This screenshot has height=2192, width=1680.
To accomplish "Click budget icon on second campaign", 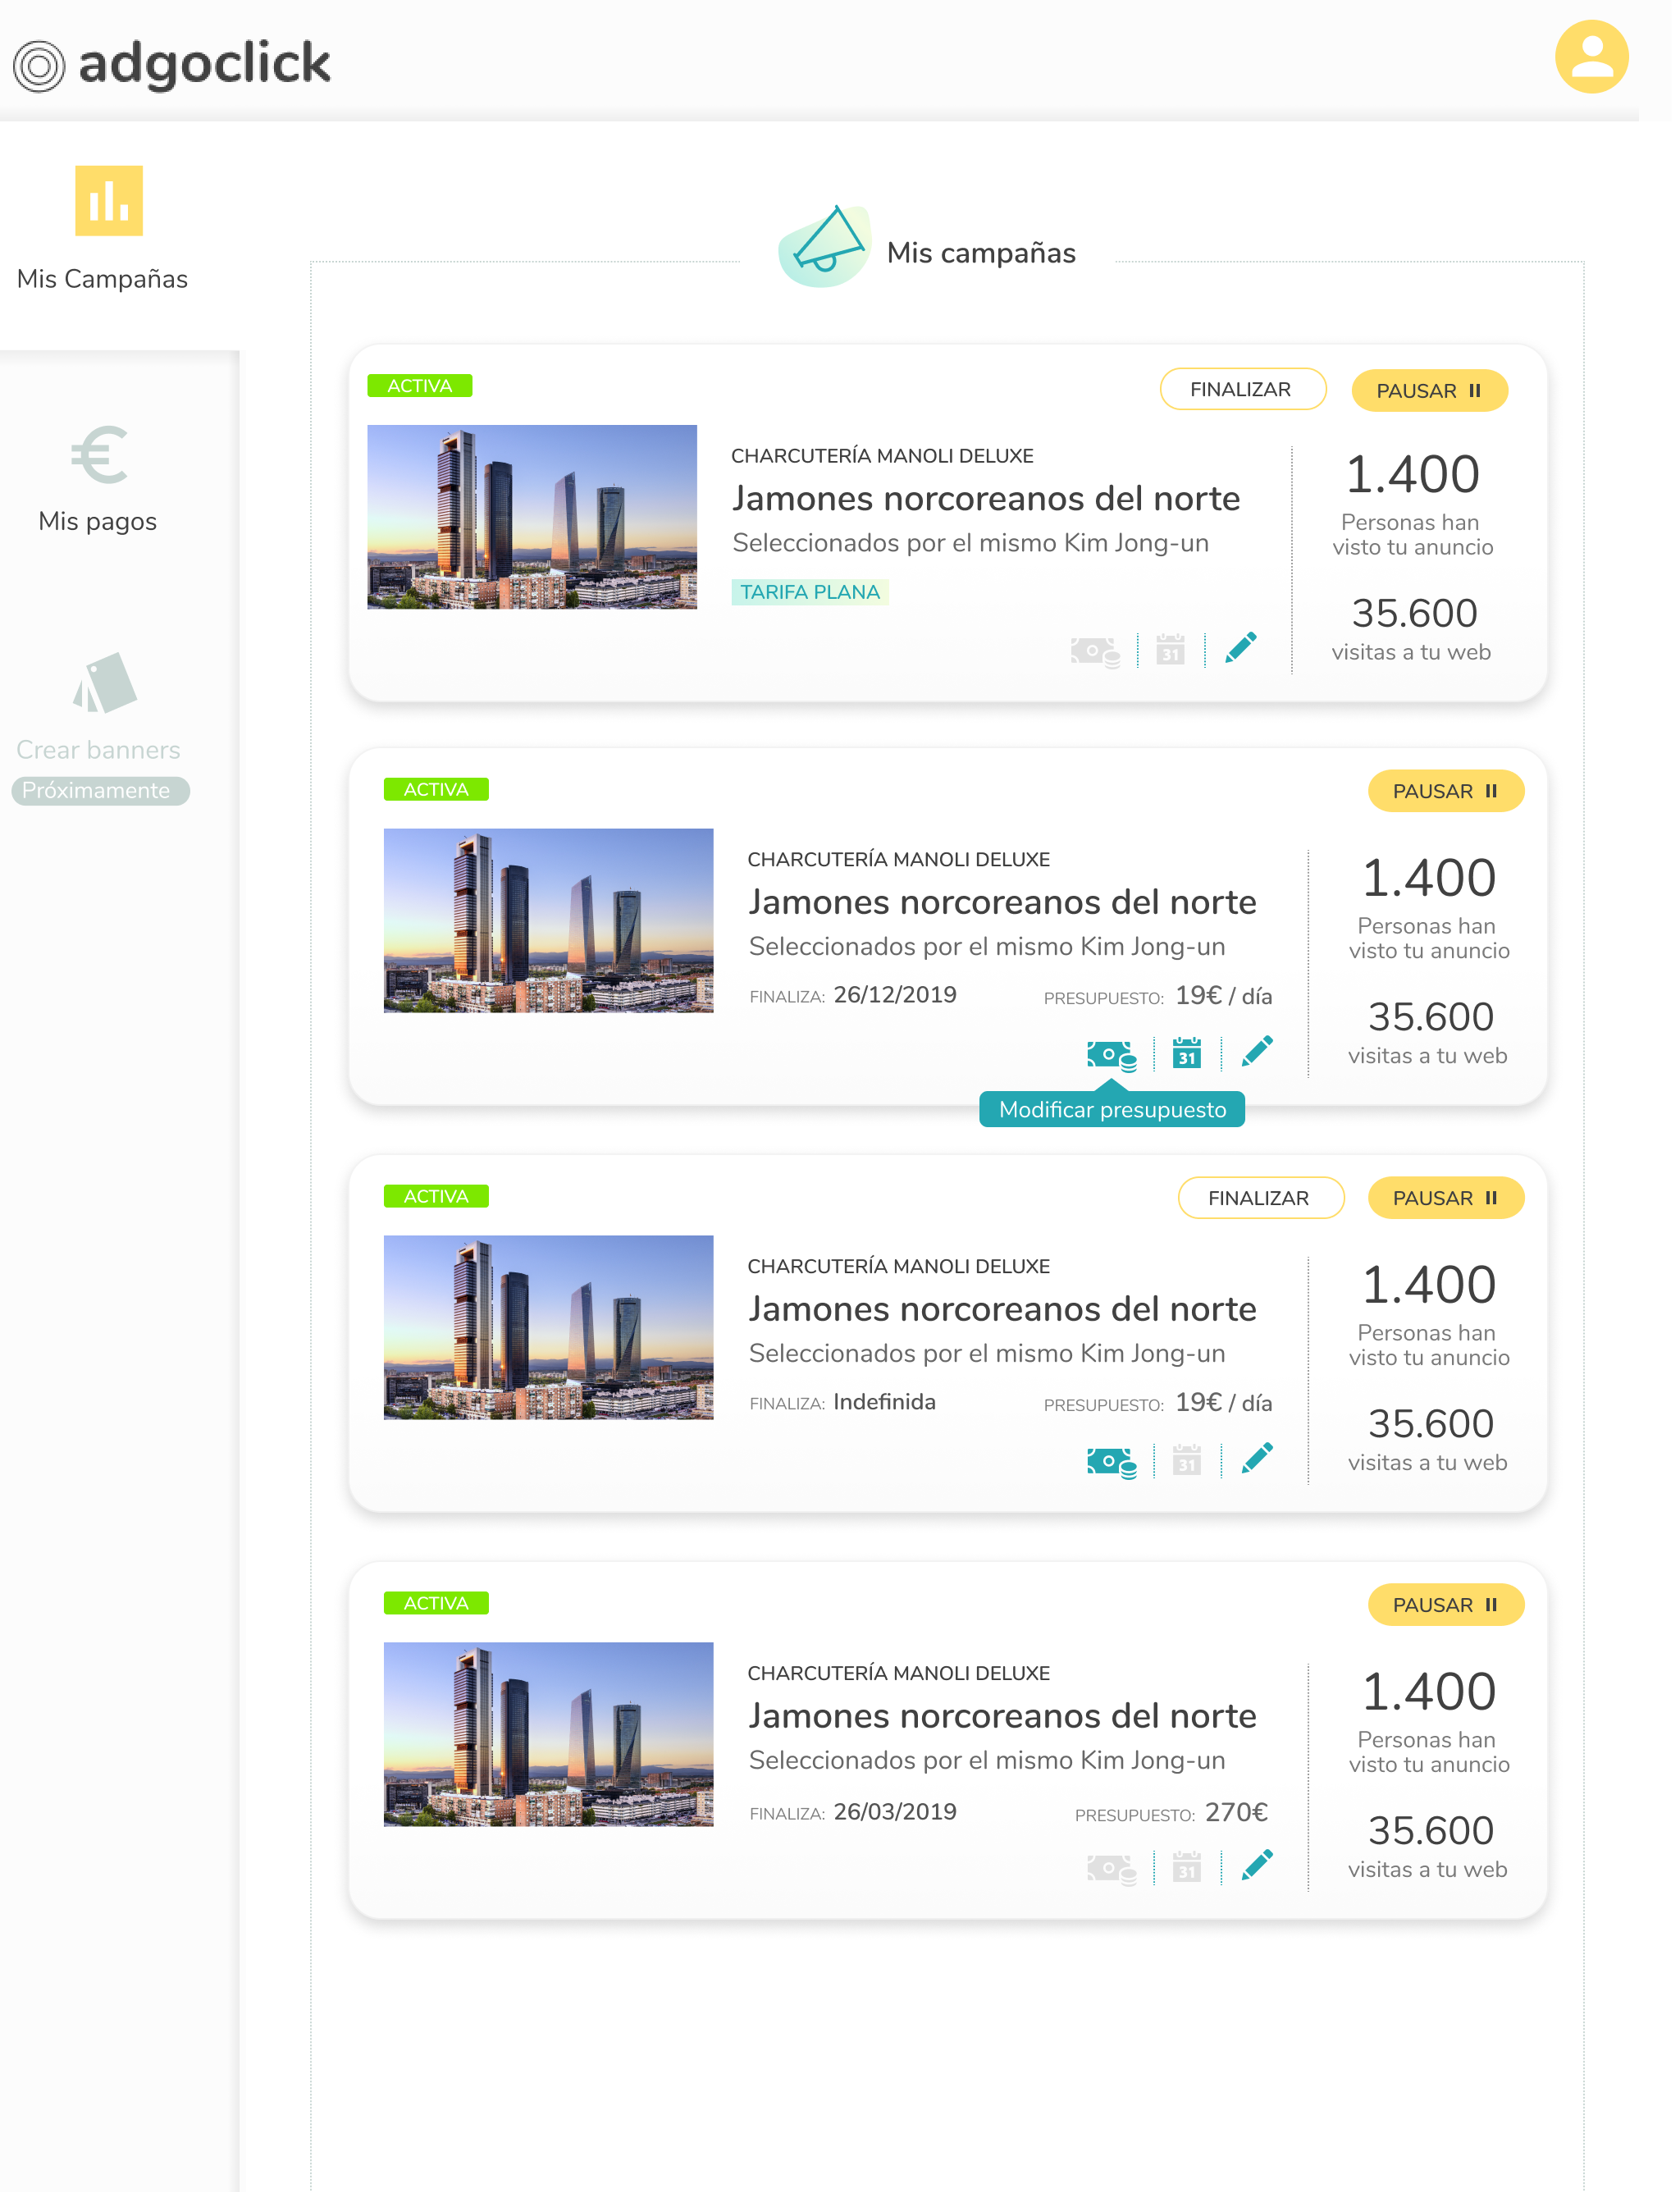I will (x=1111, y=1054).
